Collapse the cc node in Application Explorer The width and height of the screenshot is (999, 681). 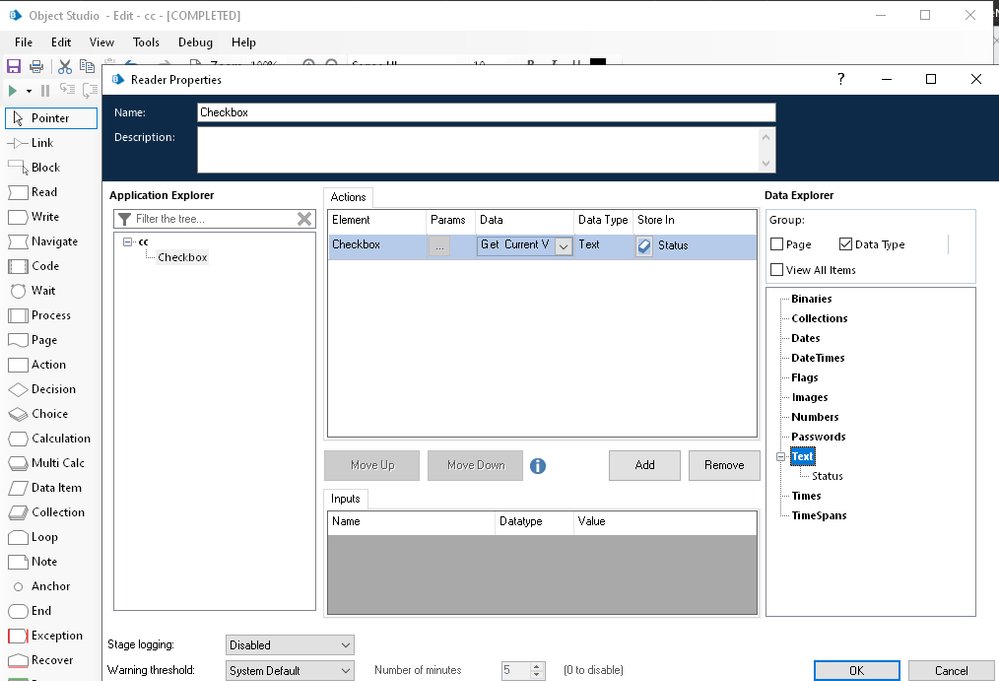(127, 242)
